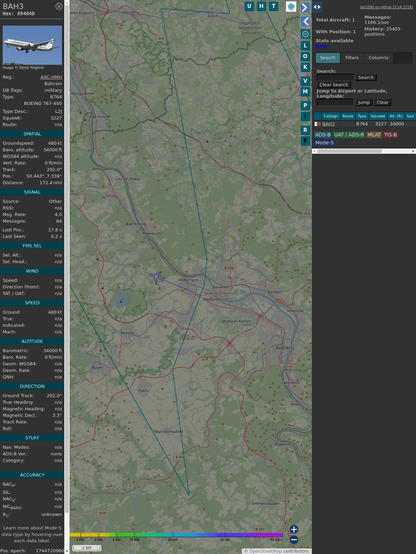Toggle TIS-B source legend filter

(390, 135)
